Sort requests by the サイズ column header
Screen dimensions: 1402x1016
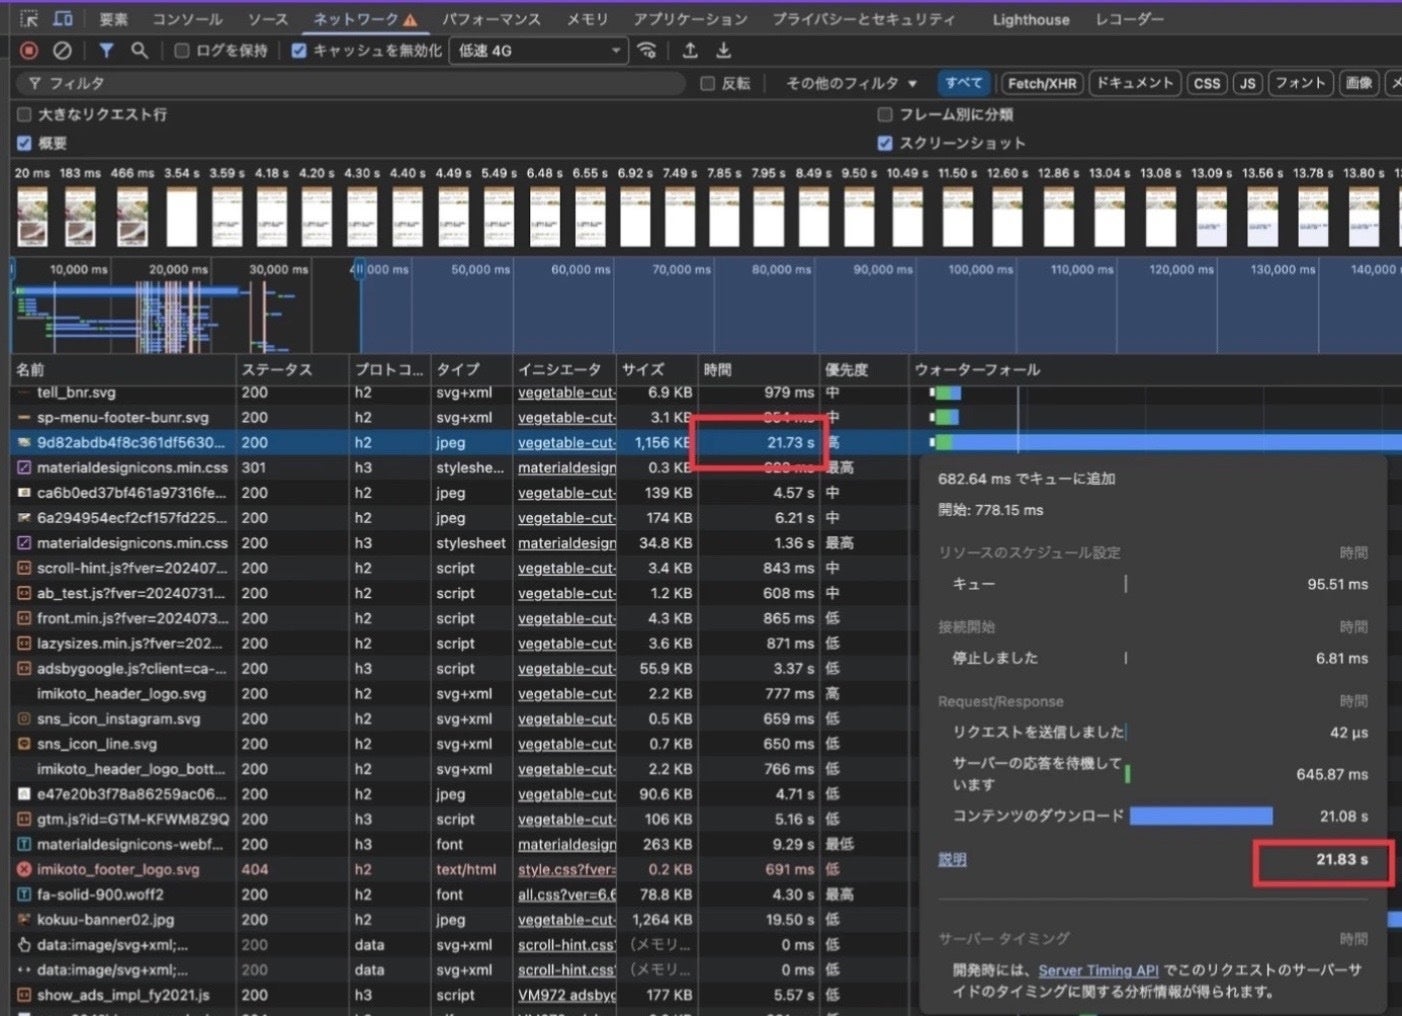click(x=643, y=369)
